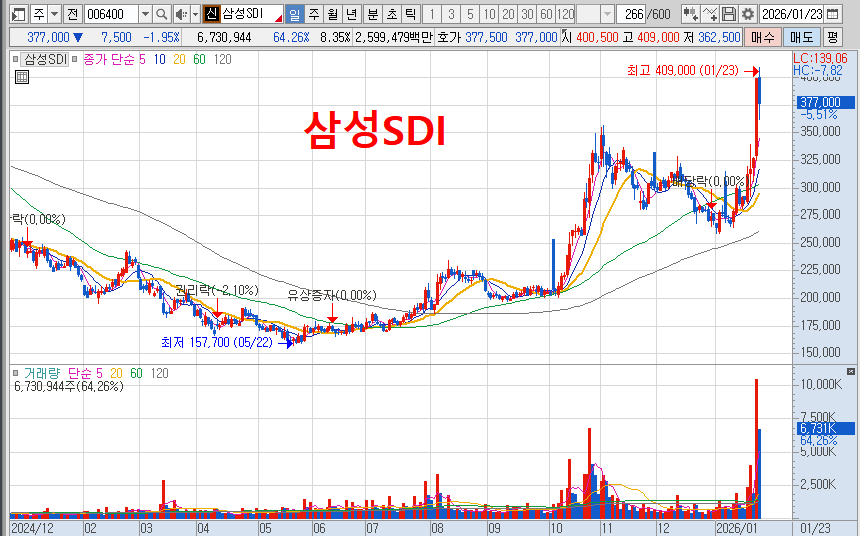Select the 5 interval button
Viewport: 860px width, 536px height.
click(470, 14)
